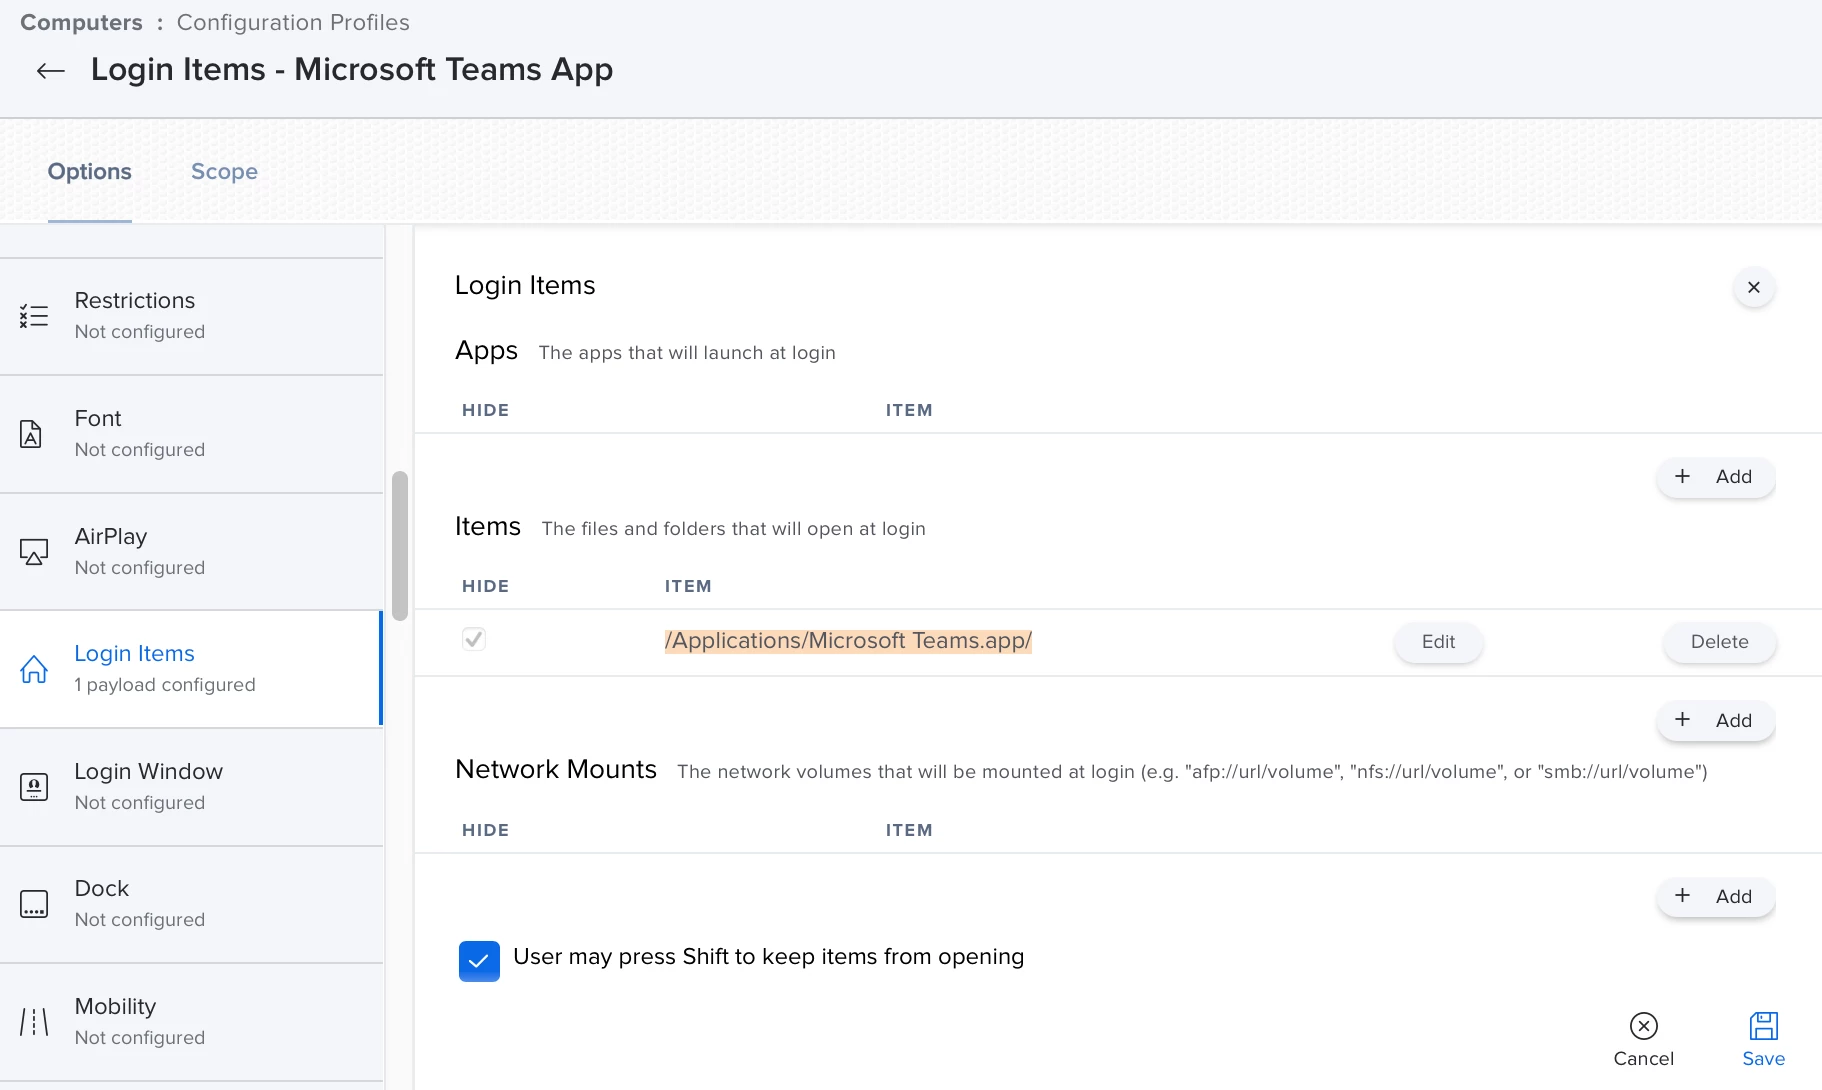Viewport: 1822px width, 1090px height.
Task: Click the Restrictions list icon in sidebar
Action: 34,316
